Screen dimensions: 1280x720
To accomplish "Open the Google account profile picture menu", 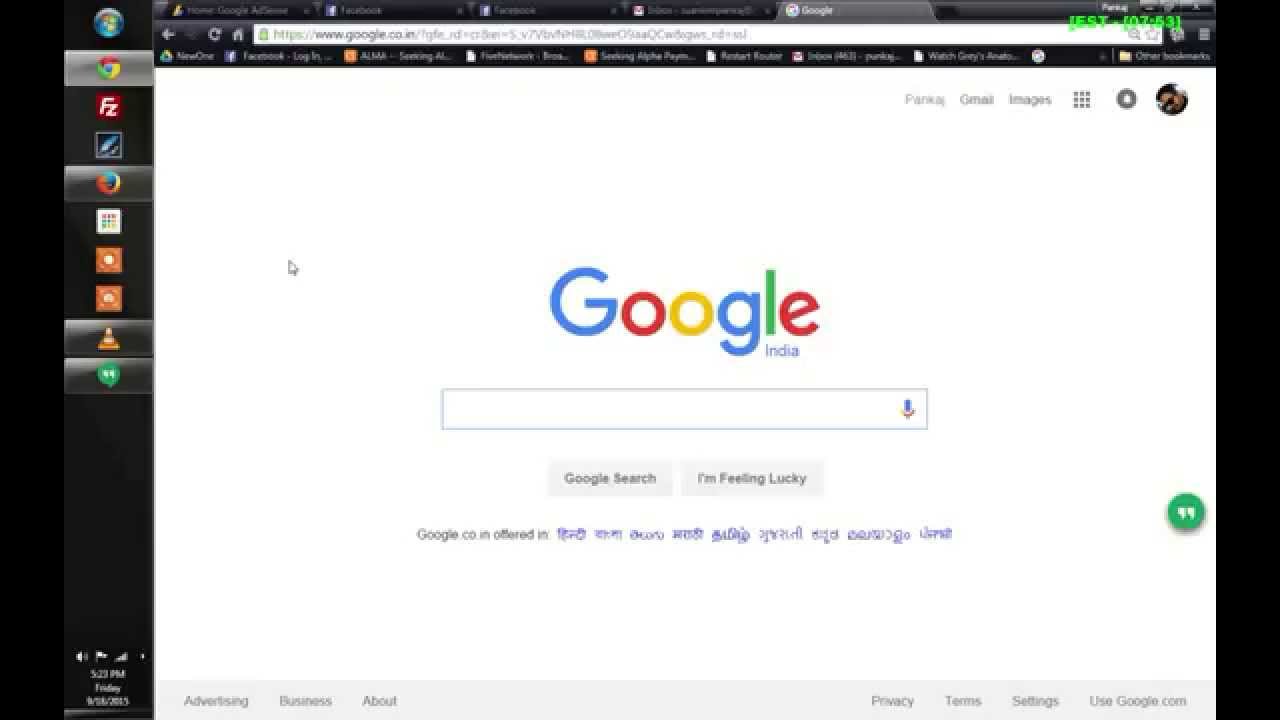I will (1171, 100).
